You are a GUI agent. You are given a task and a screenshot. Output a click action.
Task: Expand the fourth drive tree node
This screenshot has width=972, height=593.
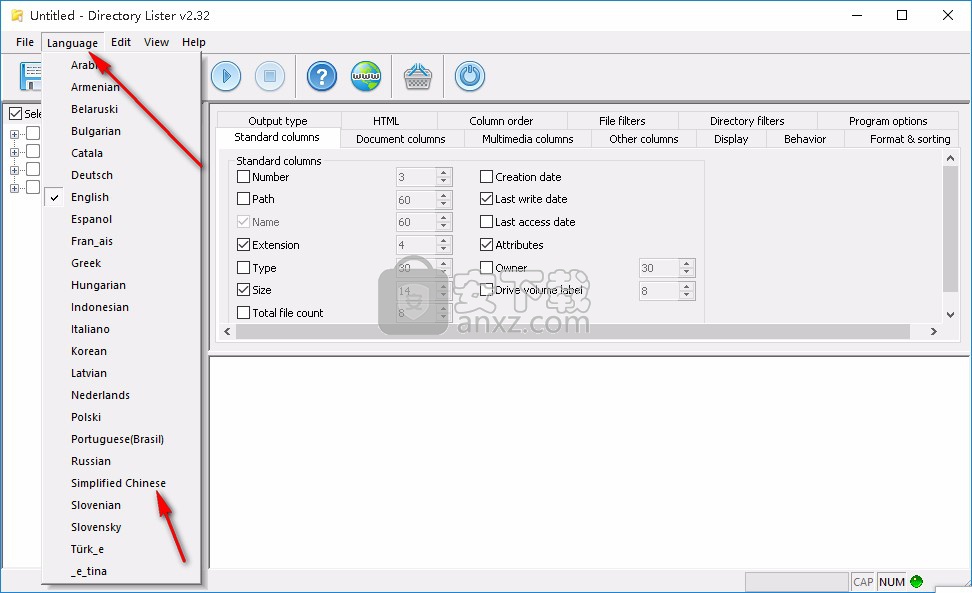click(14, 188)
